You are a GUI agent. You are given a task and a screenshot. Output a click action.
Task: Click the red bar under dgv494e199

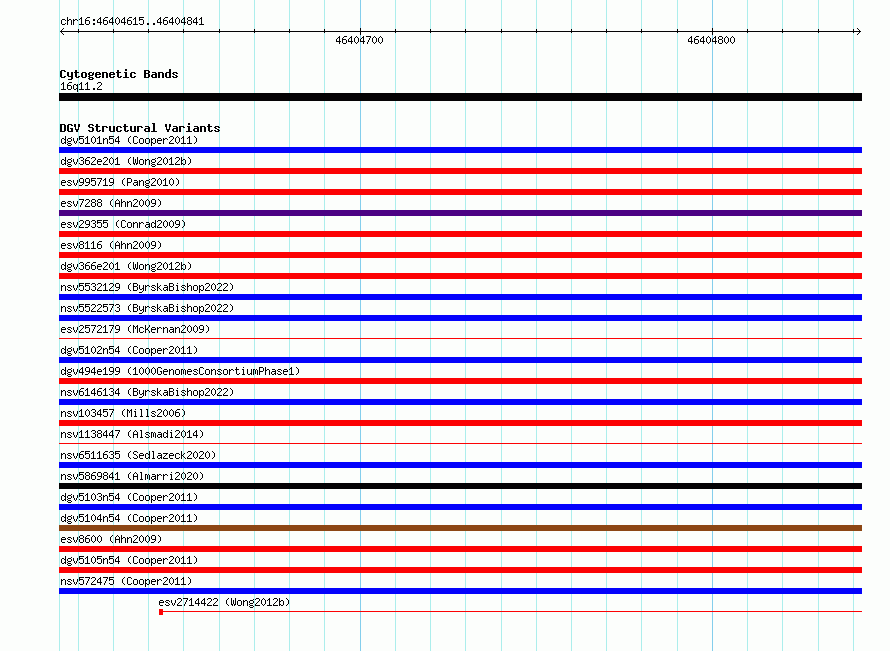(x=460, y=381)
